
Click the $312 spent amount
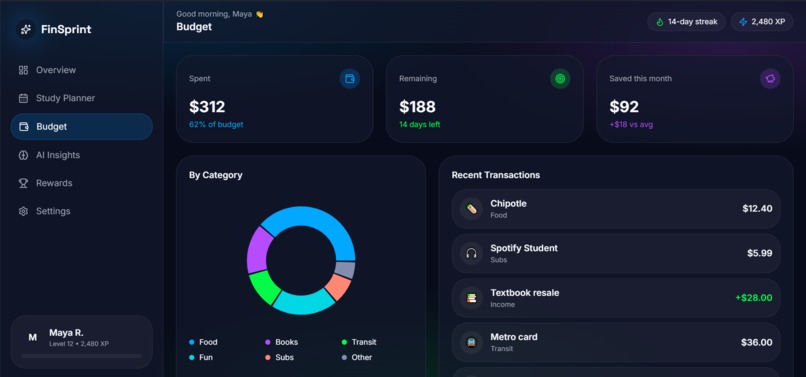click(207, 107)
